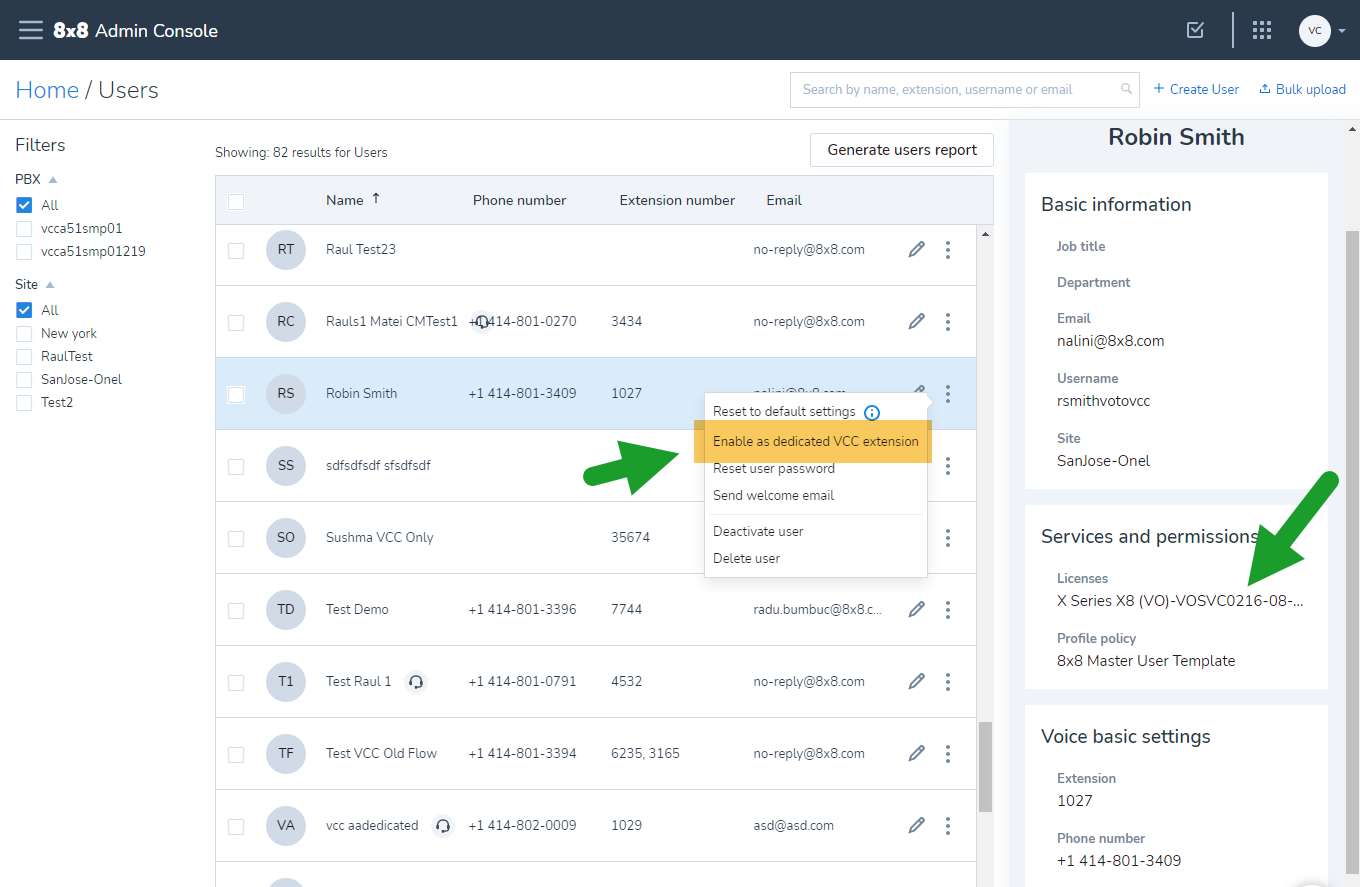
Task: Click the headset icon beside vcc aadedicated
Action: point(444,826)
